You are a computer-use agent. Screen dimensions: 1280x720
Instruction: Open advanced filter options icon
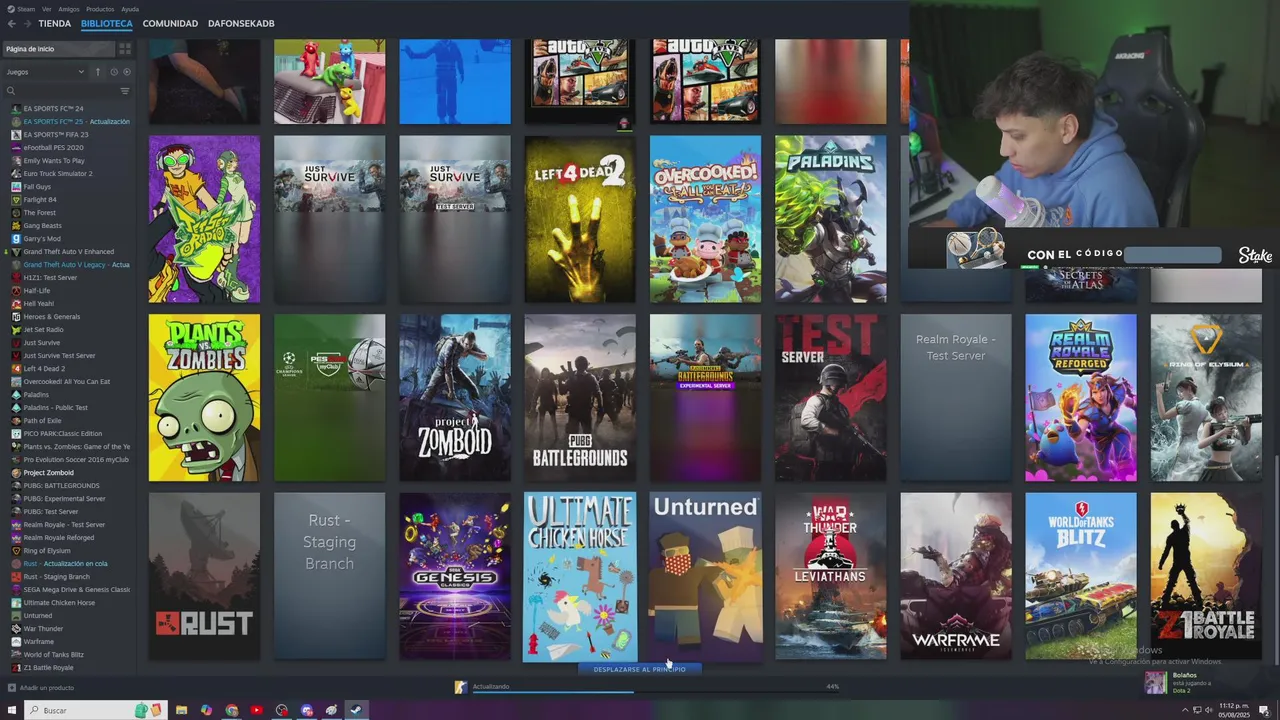[x=125, y=91]
